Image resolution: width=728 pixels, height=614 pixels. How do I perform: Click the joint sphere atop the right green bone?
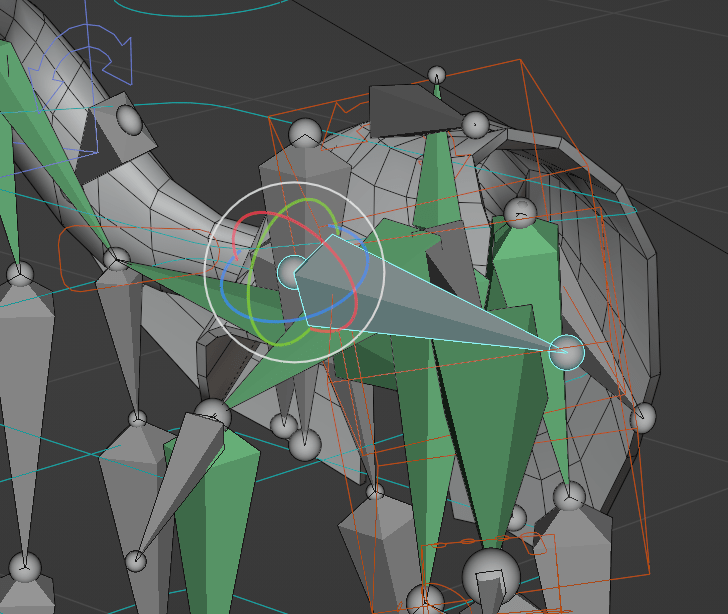[520, 211]
